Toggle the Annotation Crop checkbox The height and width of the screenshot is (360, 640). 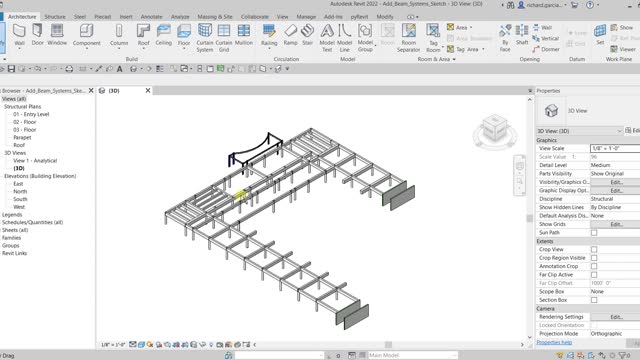(x=594, y=266)
